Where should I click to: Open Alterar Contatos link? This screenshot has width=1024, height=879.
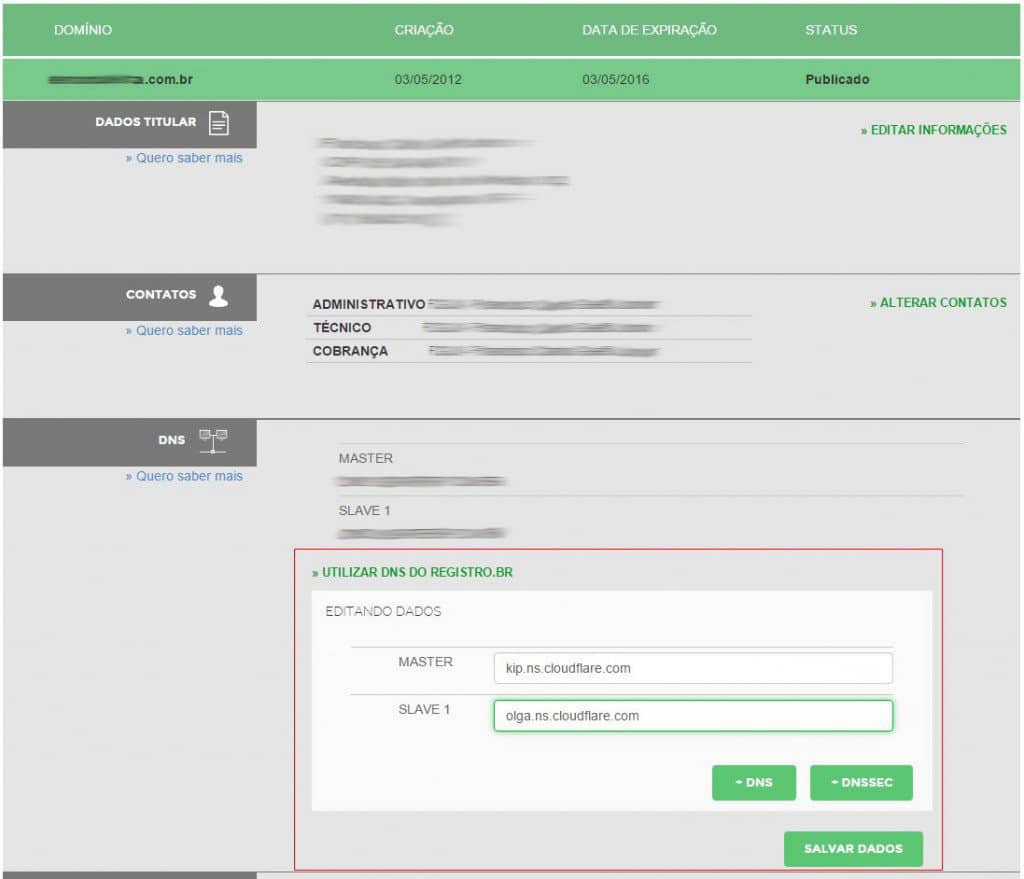coord(938,302)
